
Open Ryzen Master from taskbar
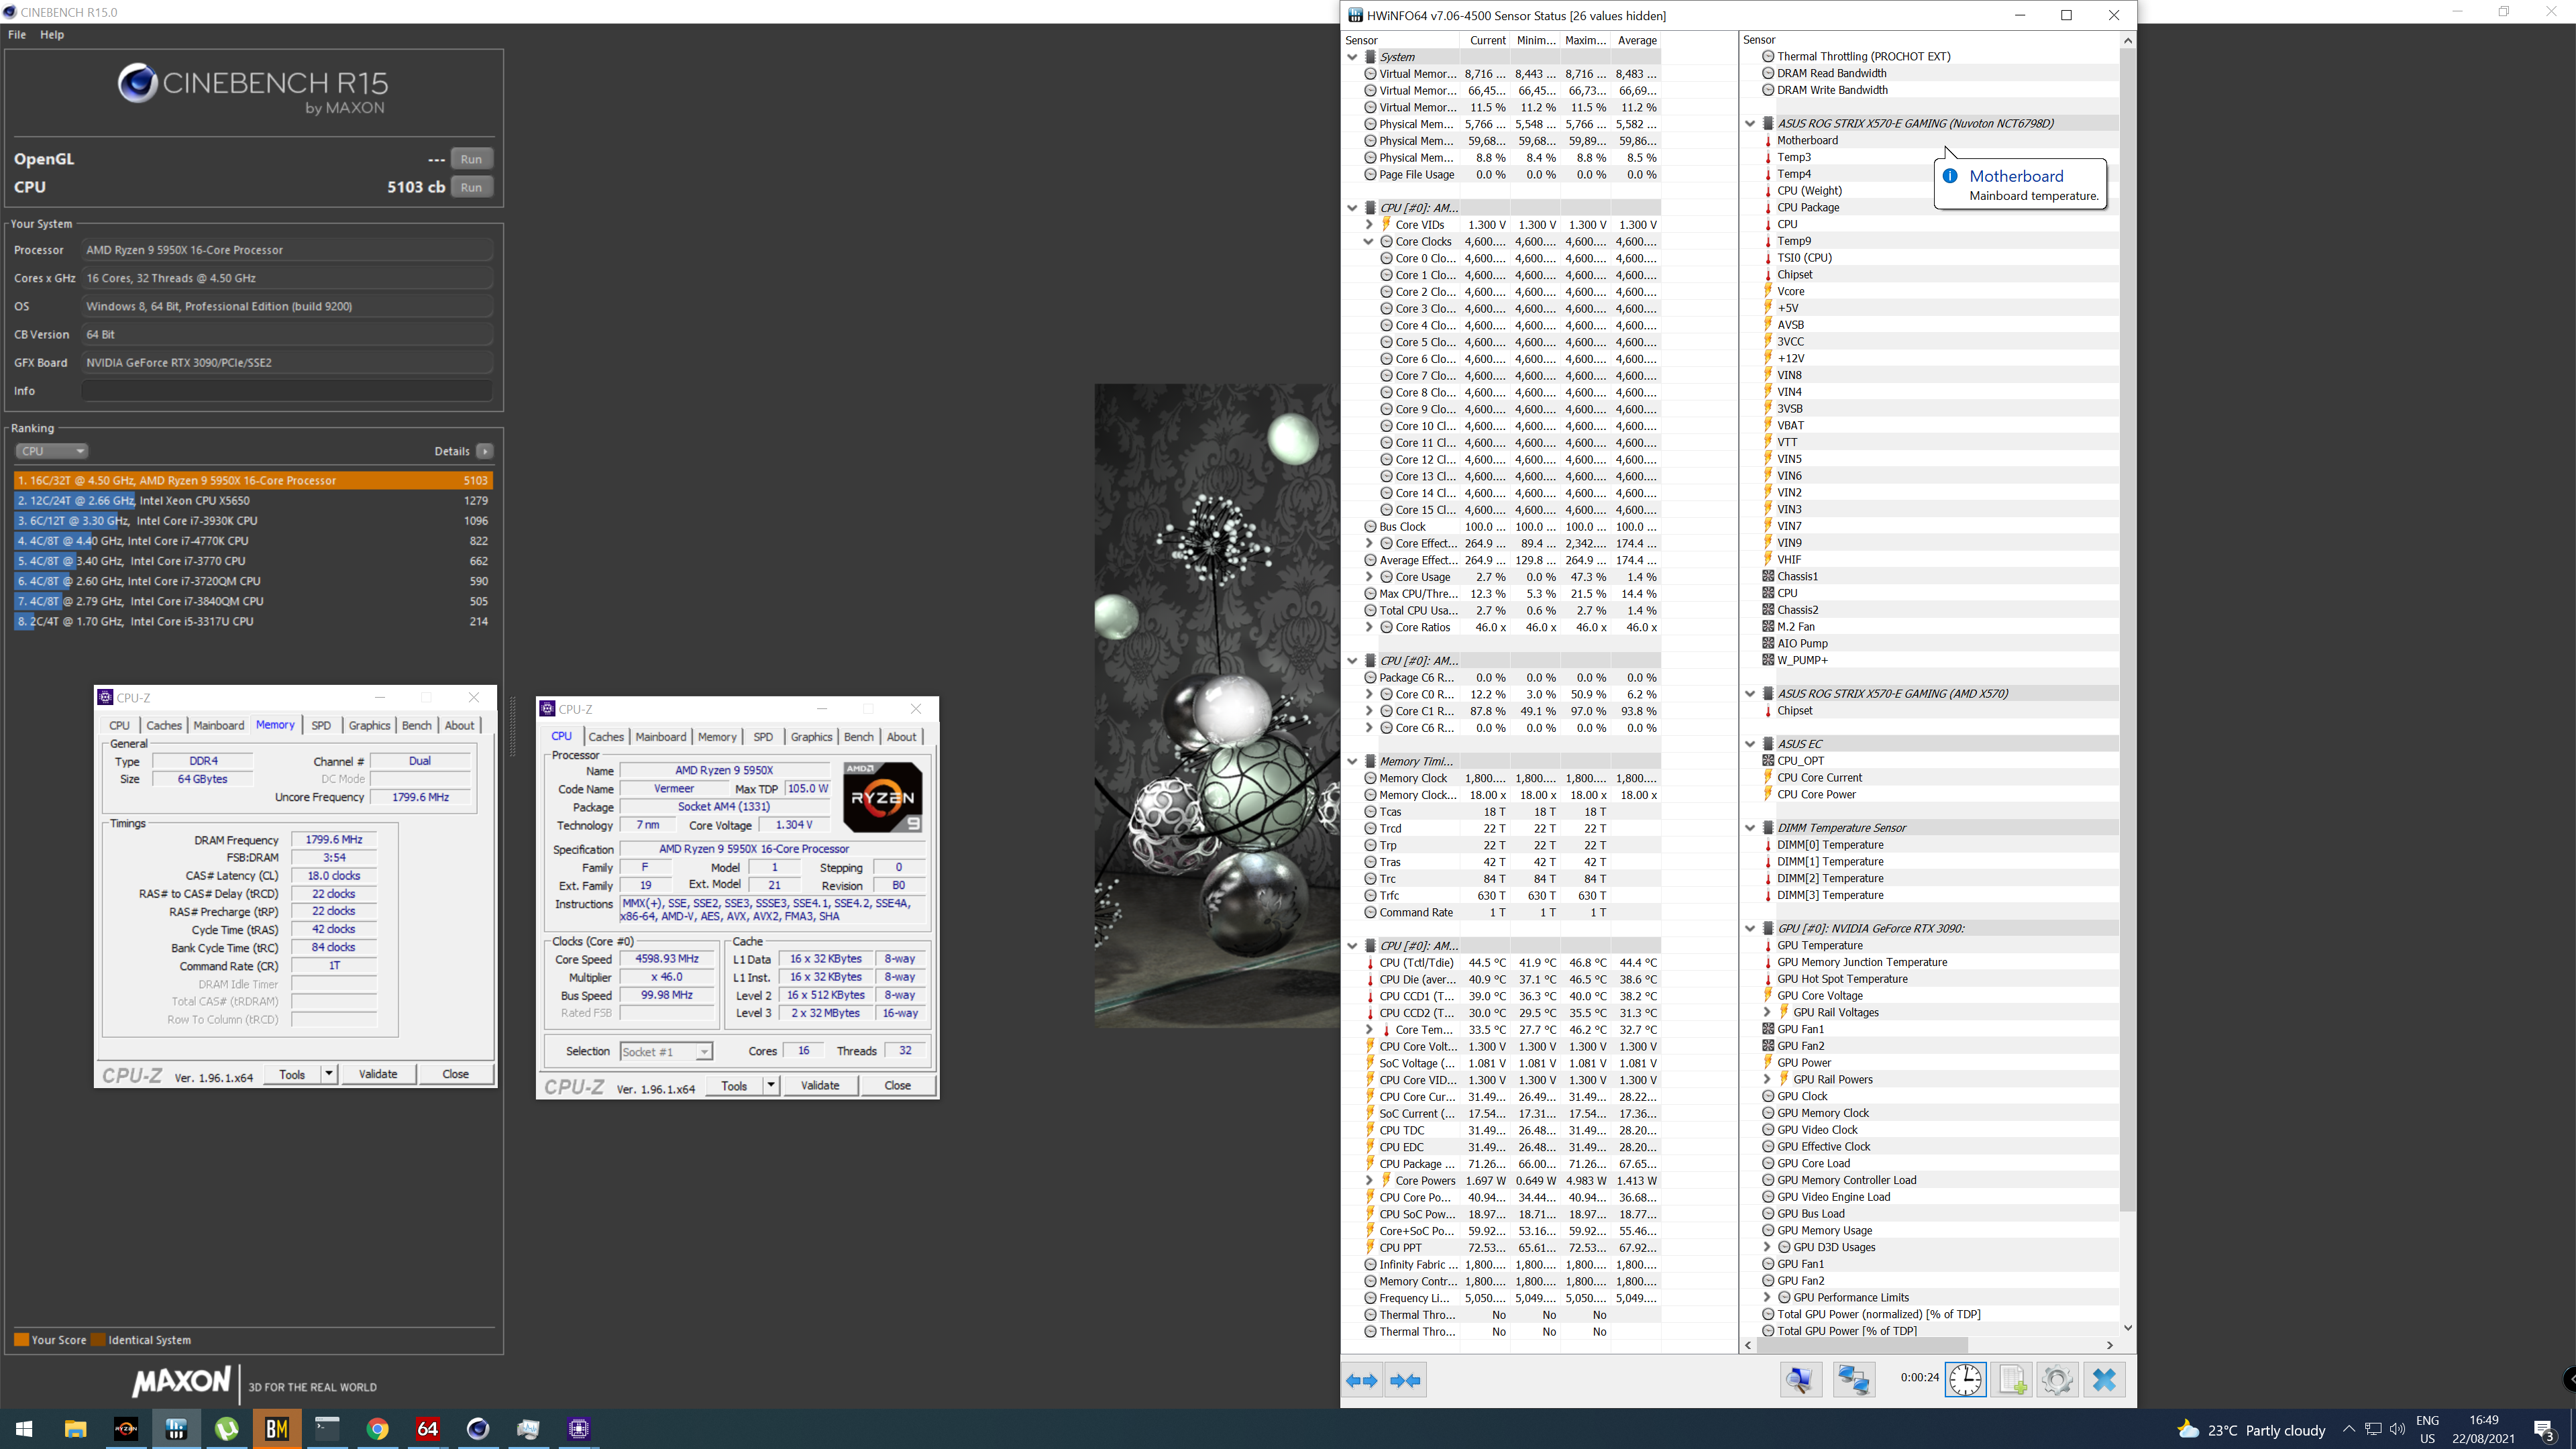(126, 1429)
